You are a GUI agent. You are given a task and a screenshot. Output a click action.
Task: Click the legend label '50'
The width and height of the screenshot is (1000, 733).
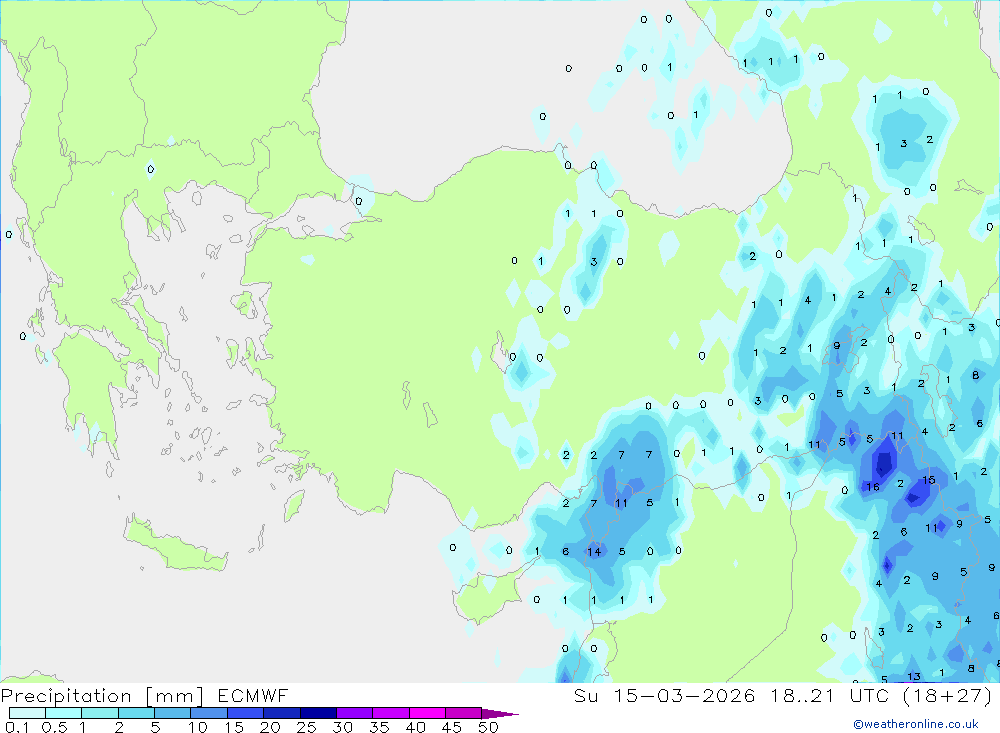click(x=488, y=727)
